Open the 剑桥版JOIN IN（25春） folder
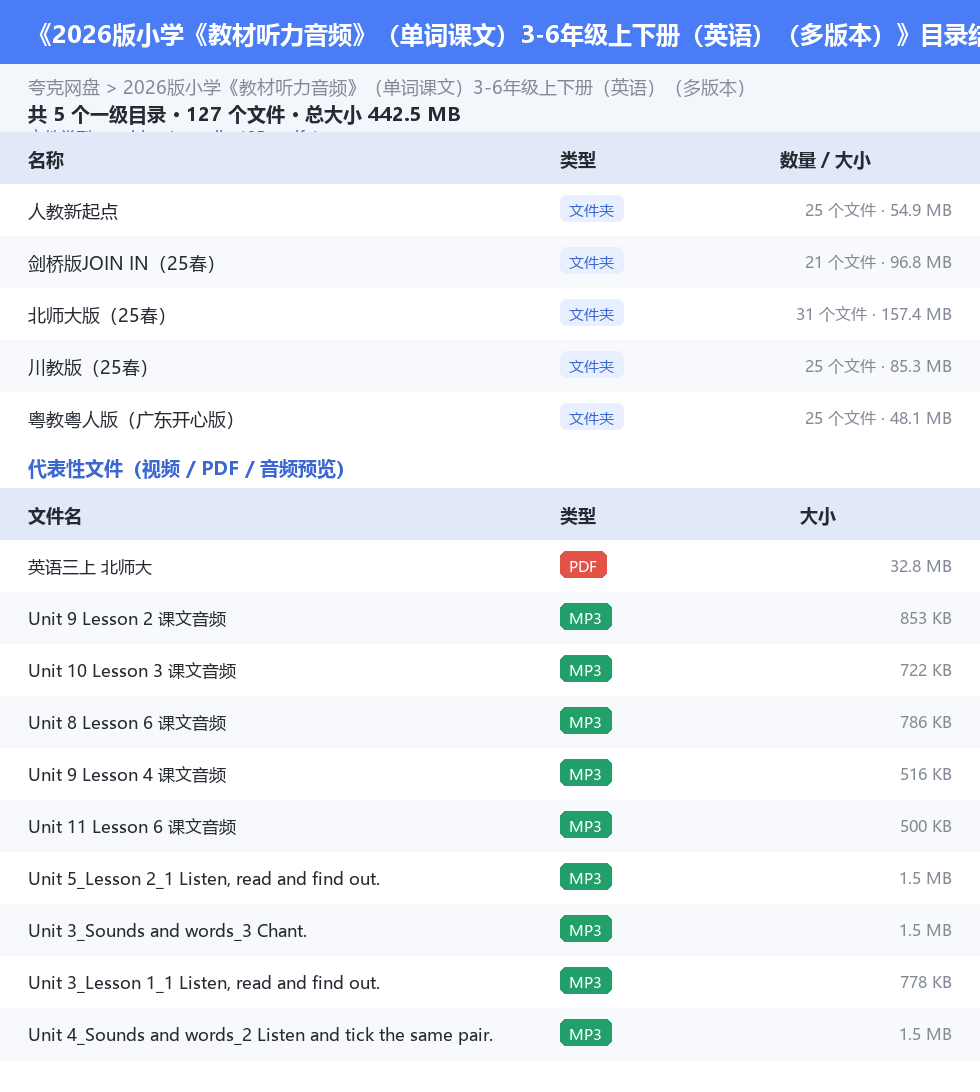 pyautogui.click(x=490, y=263)
